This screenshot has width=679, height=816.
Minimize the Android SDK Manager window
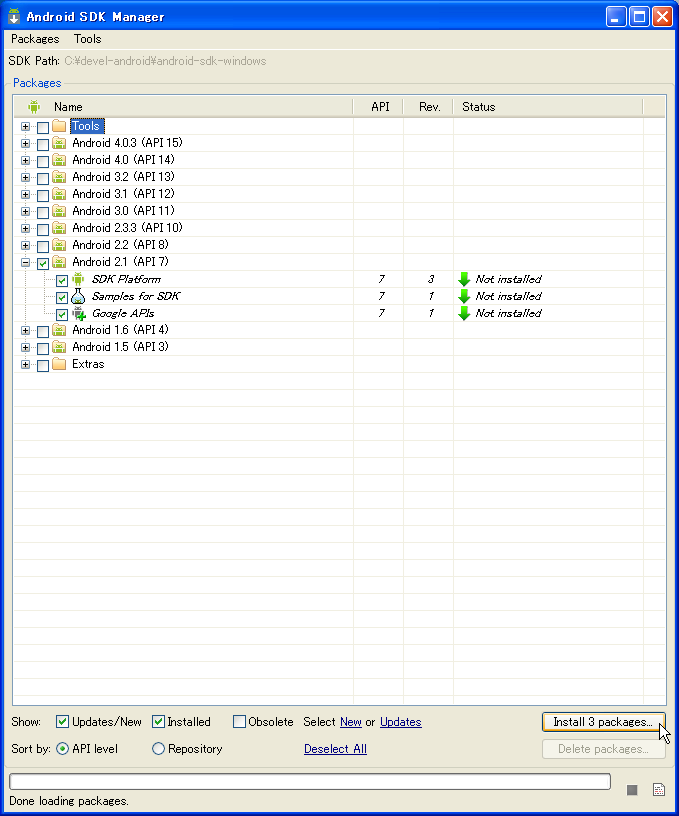point(616,17)
